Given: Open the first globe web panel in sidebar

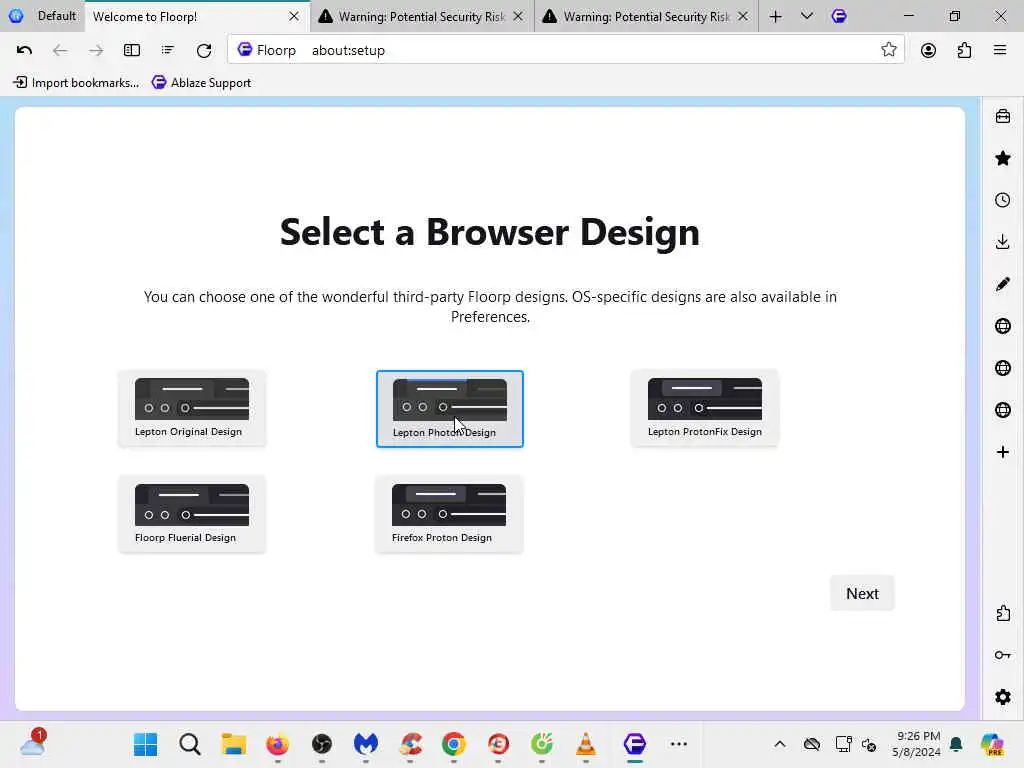Looking at the screenshot, I should 1003,326.
